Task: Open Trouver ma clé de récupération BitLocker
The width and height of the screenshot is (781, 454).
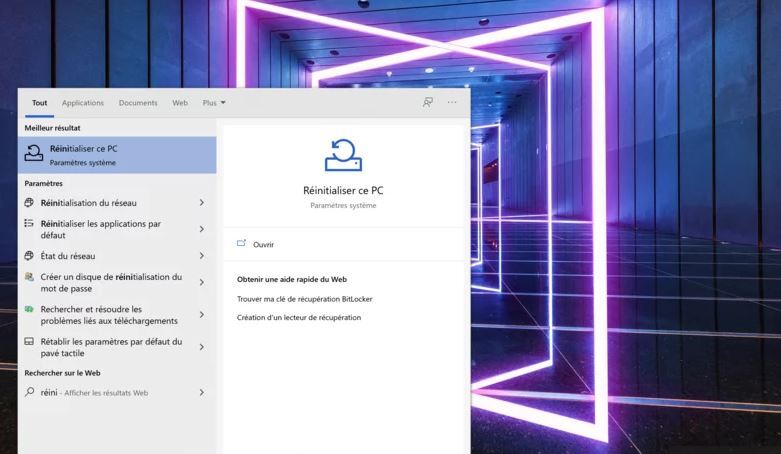Action: [x=304, y=299]
